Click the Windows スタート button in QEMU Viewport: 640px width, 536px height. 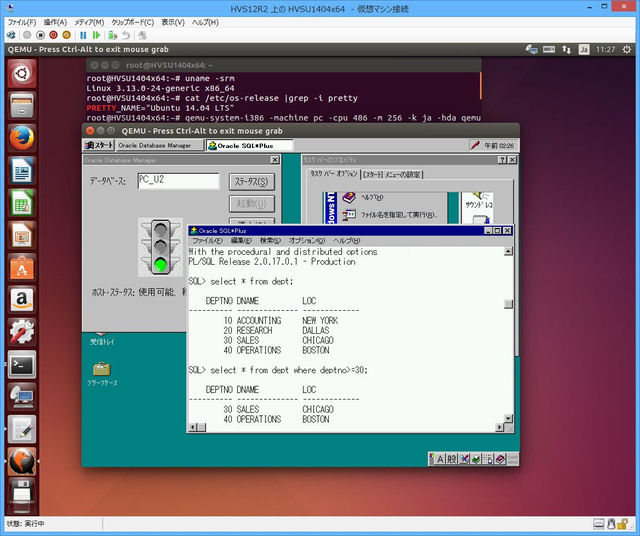(98, 145)
